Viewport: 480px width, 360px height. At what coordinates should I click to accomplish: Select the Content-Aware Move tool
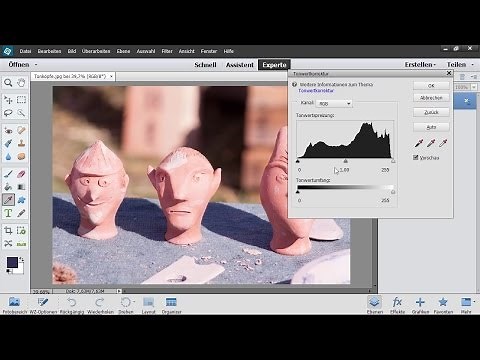tap(8, 244)
